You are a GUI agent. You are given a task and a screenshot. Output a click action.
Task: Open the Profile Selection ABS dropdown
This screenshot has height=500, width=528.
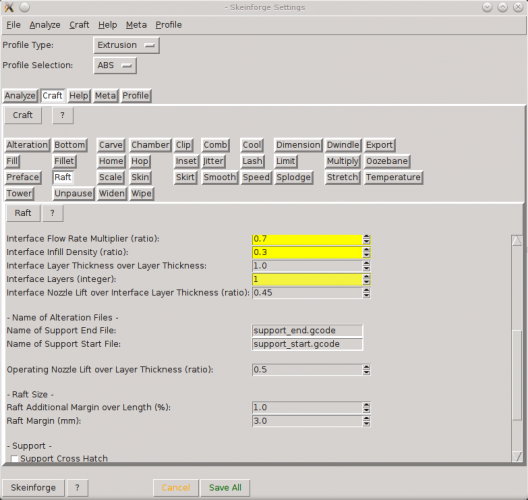(115, 65)
